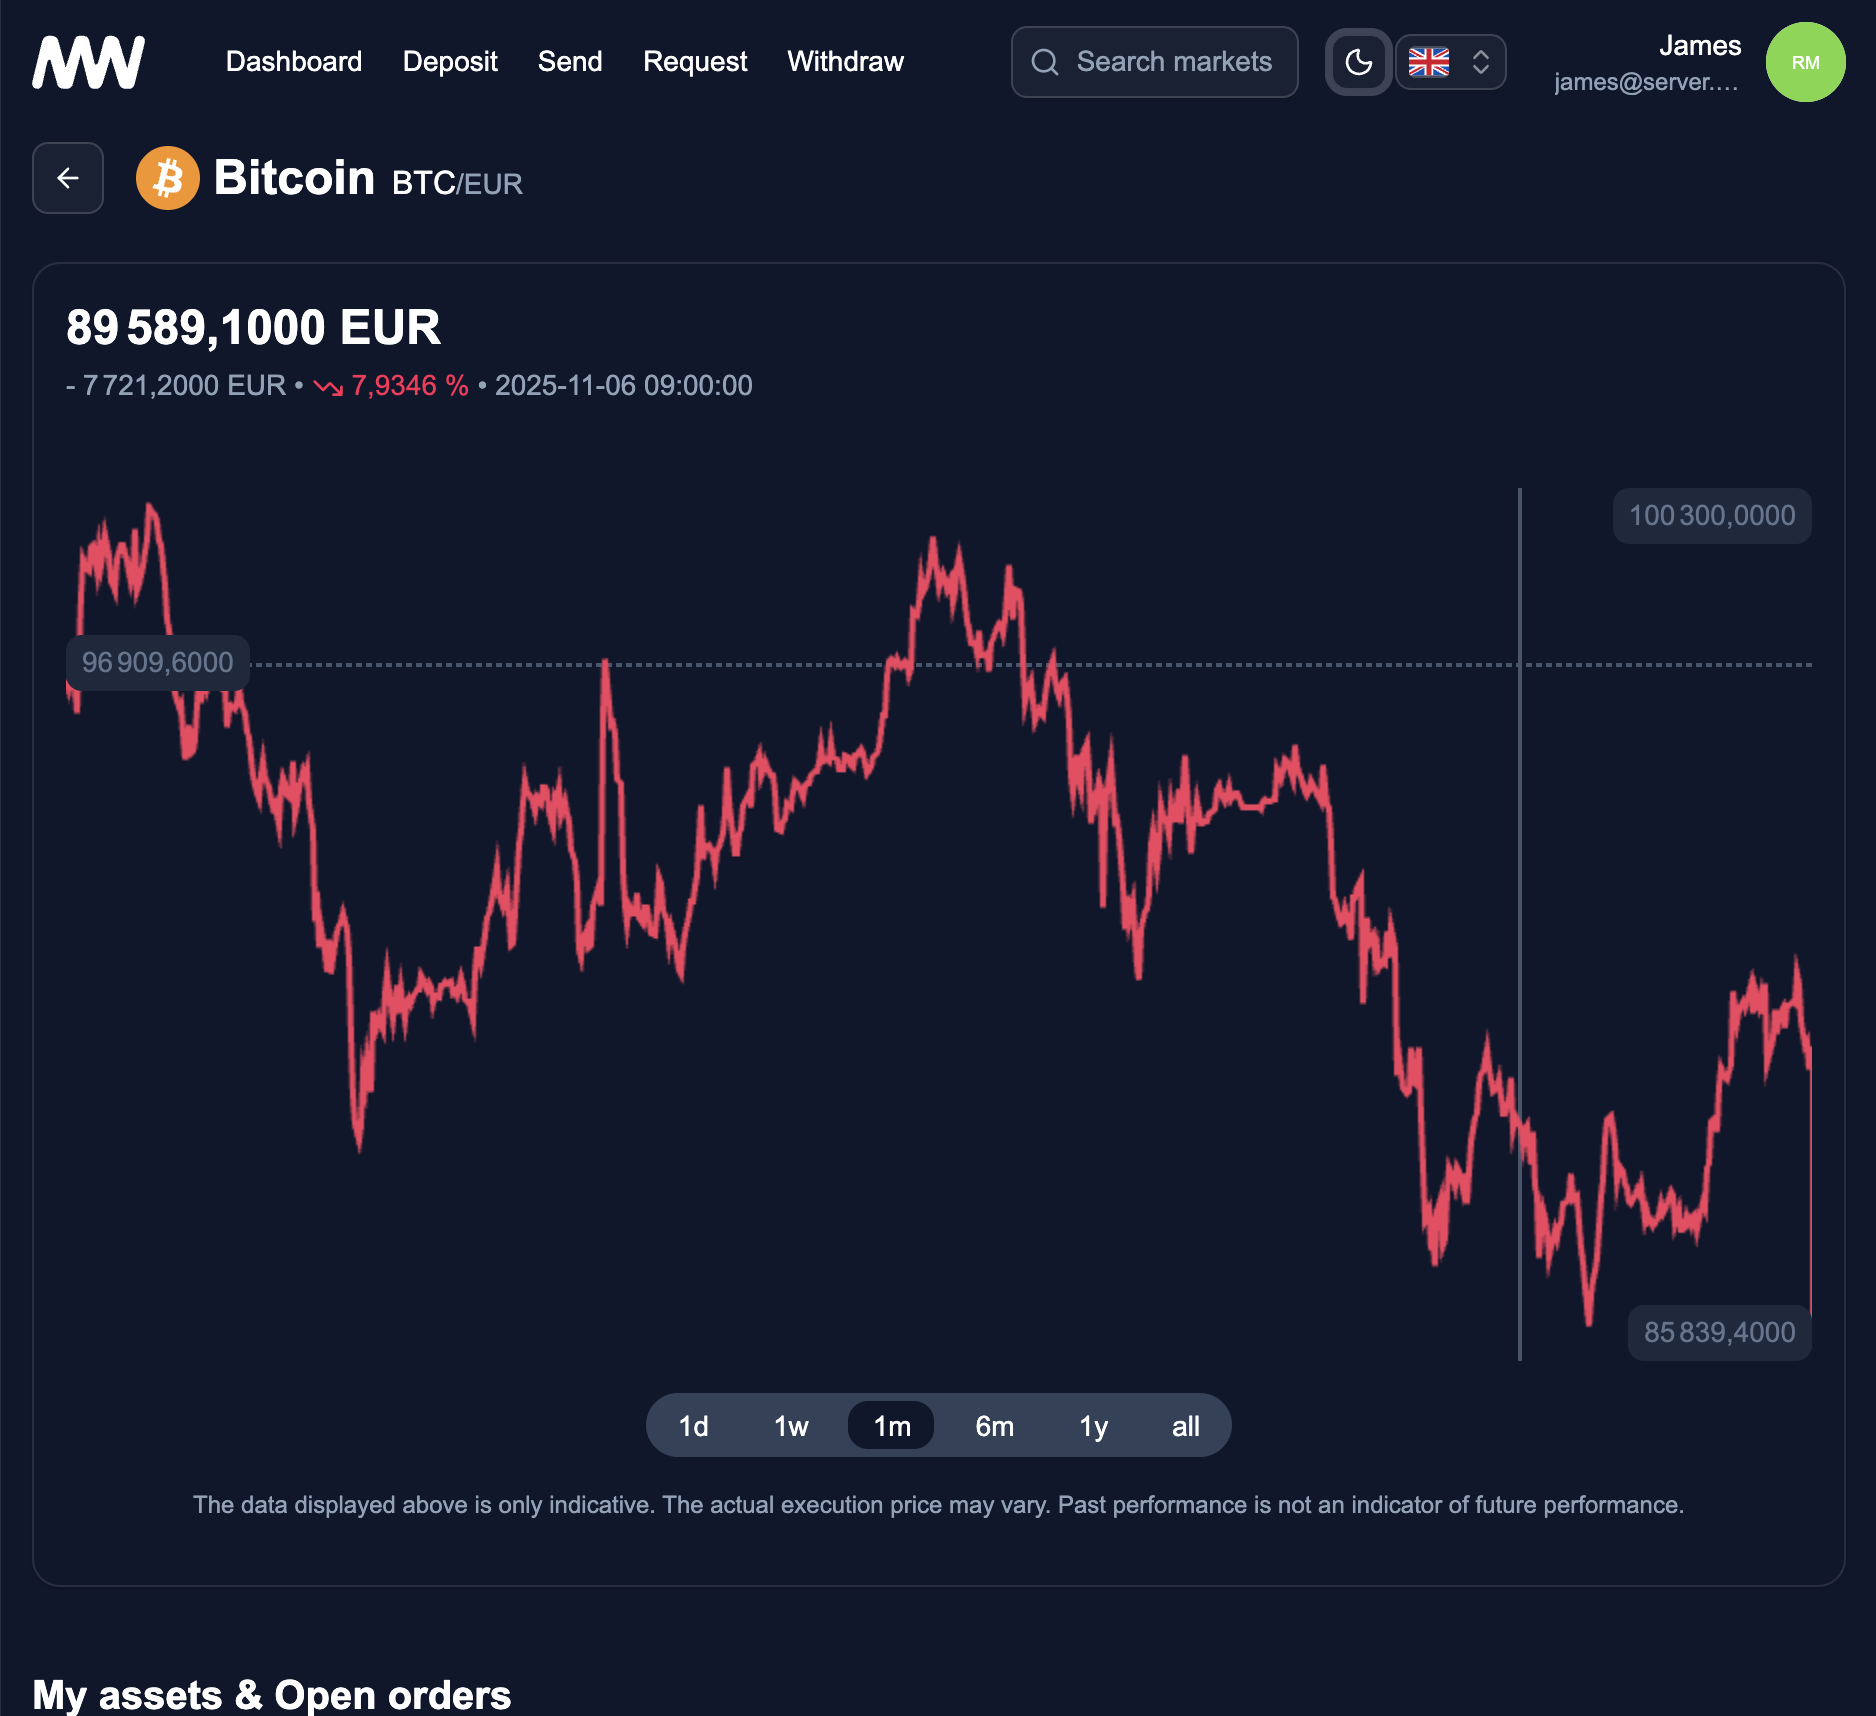Click the UK flag language icon

click(1429, 61)
